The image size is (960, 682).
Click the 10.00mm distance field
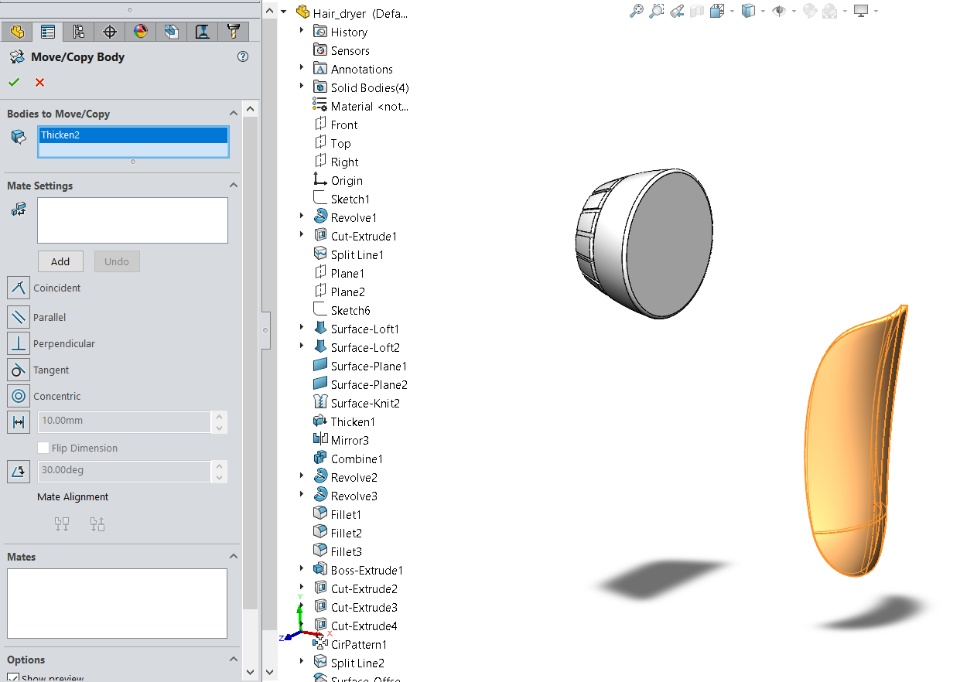point(124,421)
